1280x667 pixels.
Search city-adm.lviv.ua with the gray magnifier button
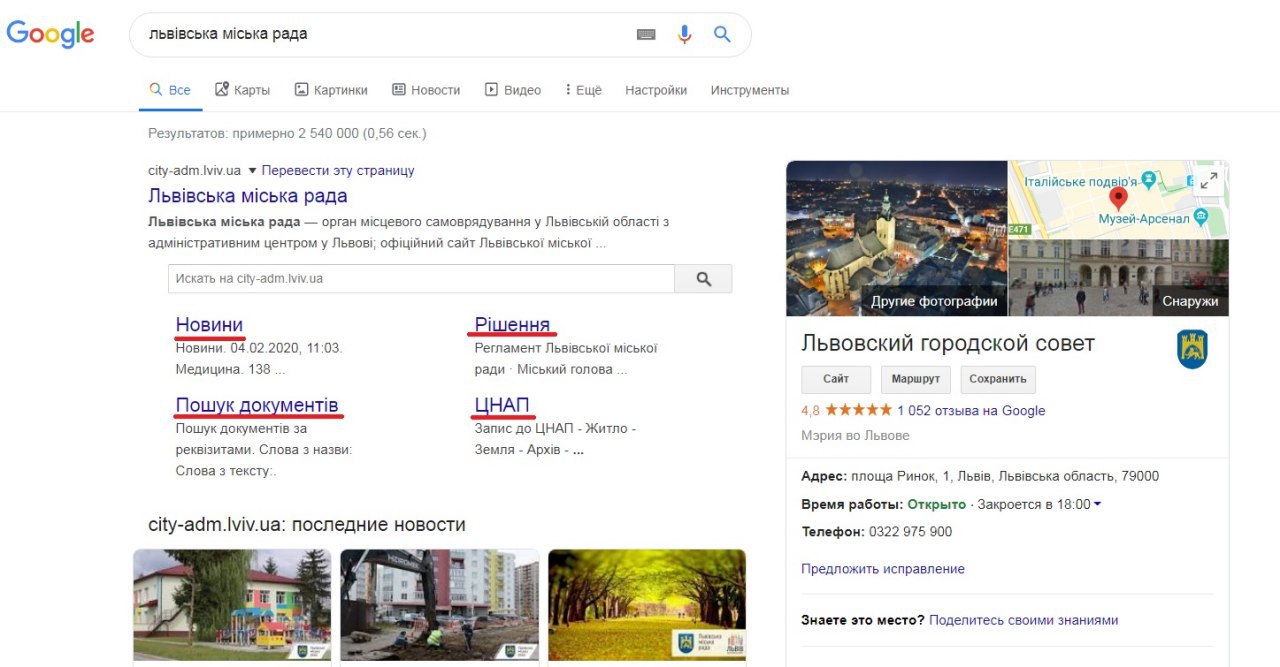(x=703, y=279)
